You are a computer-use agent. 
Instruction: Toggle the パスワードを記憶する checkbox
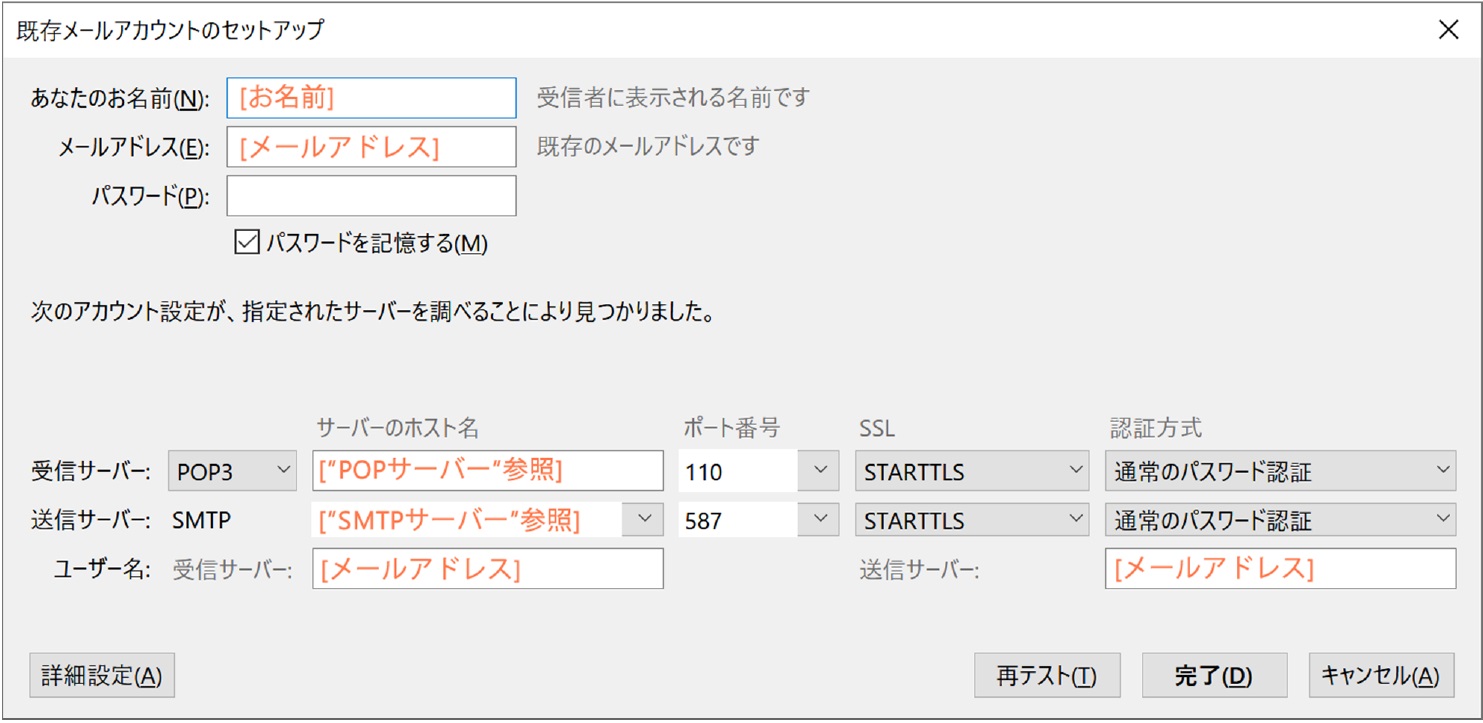pyautogui.click(x=246, y=243)
